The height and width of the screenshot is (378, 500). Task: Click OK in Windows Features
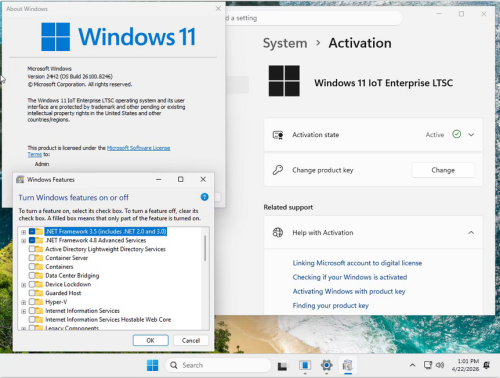(x=151, y=340)
